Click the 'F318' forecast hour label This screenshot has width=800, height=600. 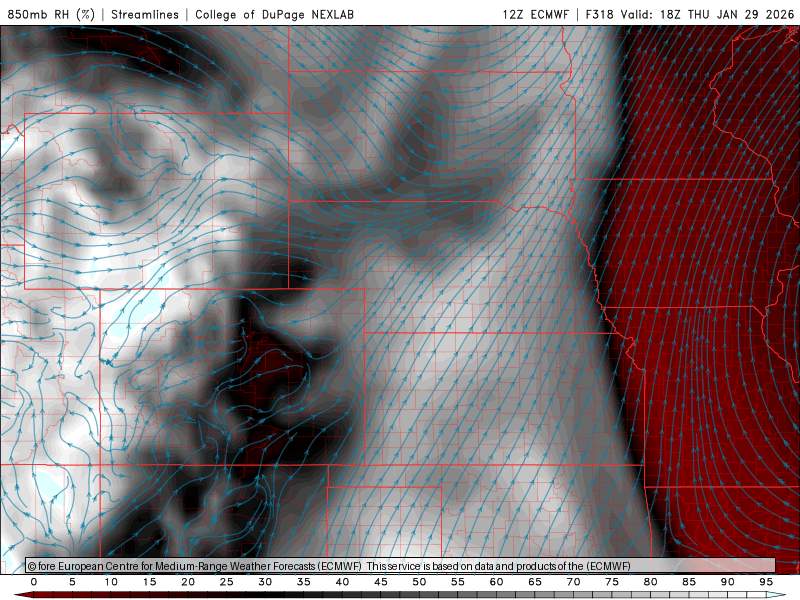tap(599, 14)
